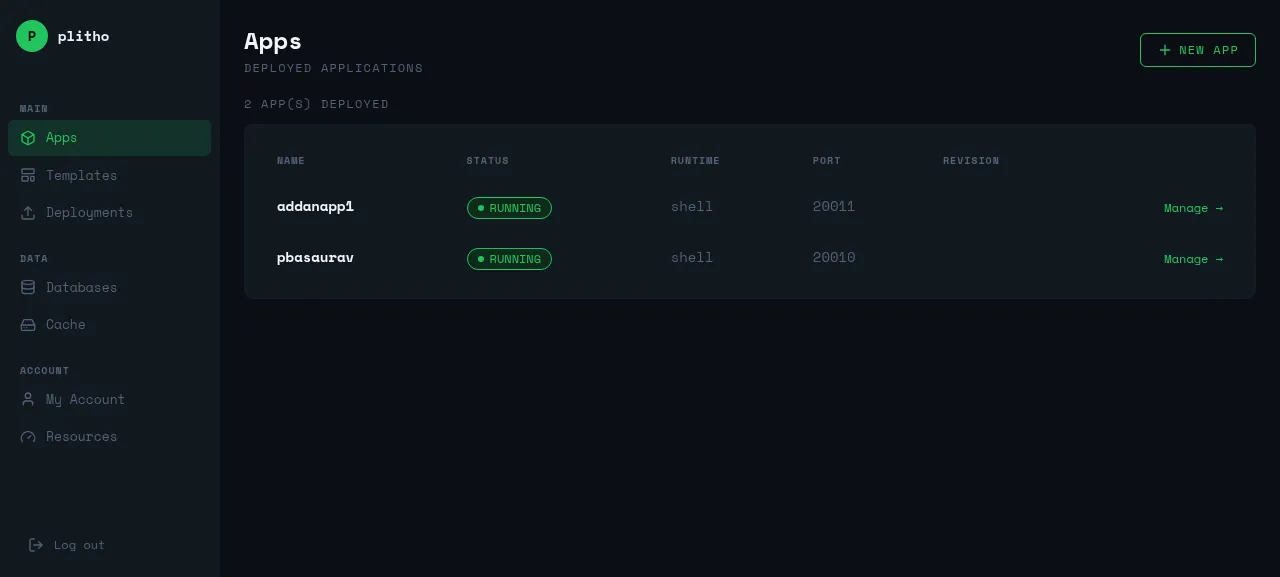Open the Templates menu item
The image size is (1280, 577).
click(109, 175)
